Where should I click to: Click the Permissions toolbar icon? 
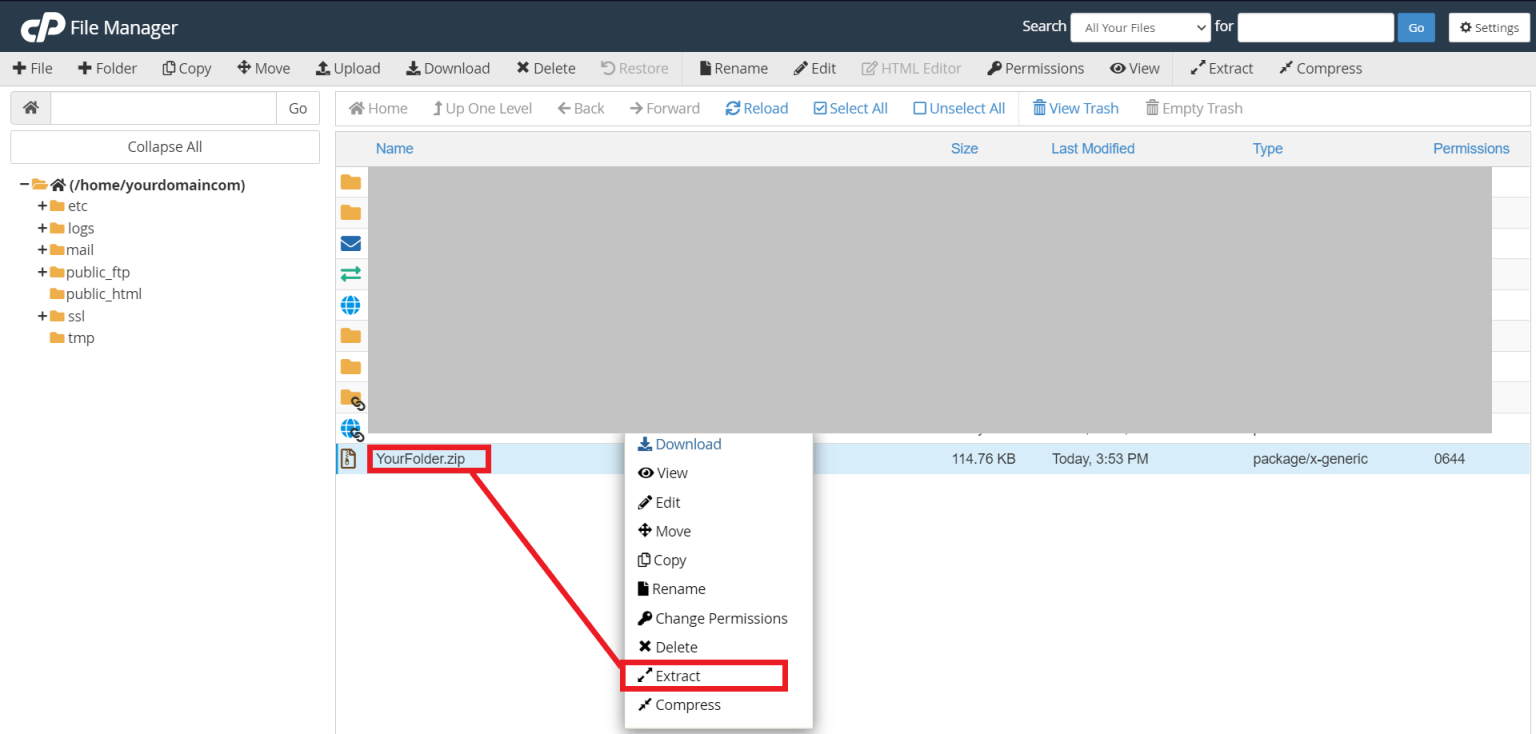(x=1035, y=68)
